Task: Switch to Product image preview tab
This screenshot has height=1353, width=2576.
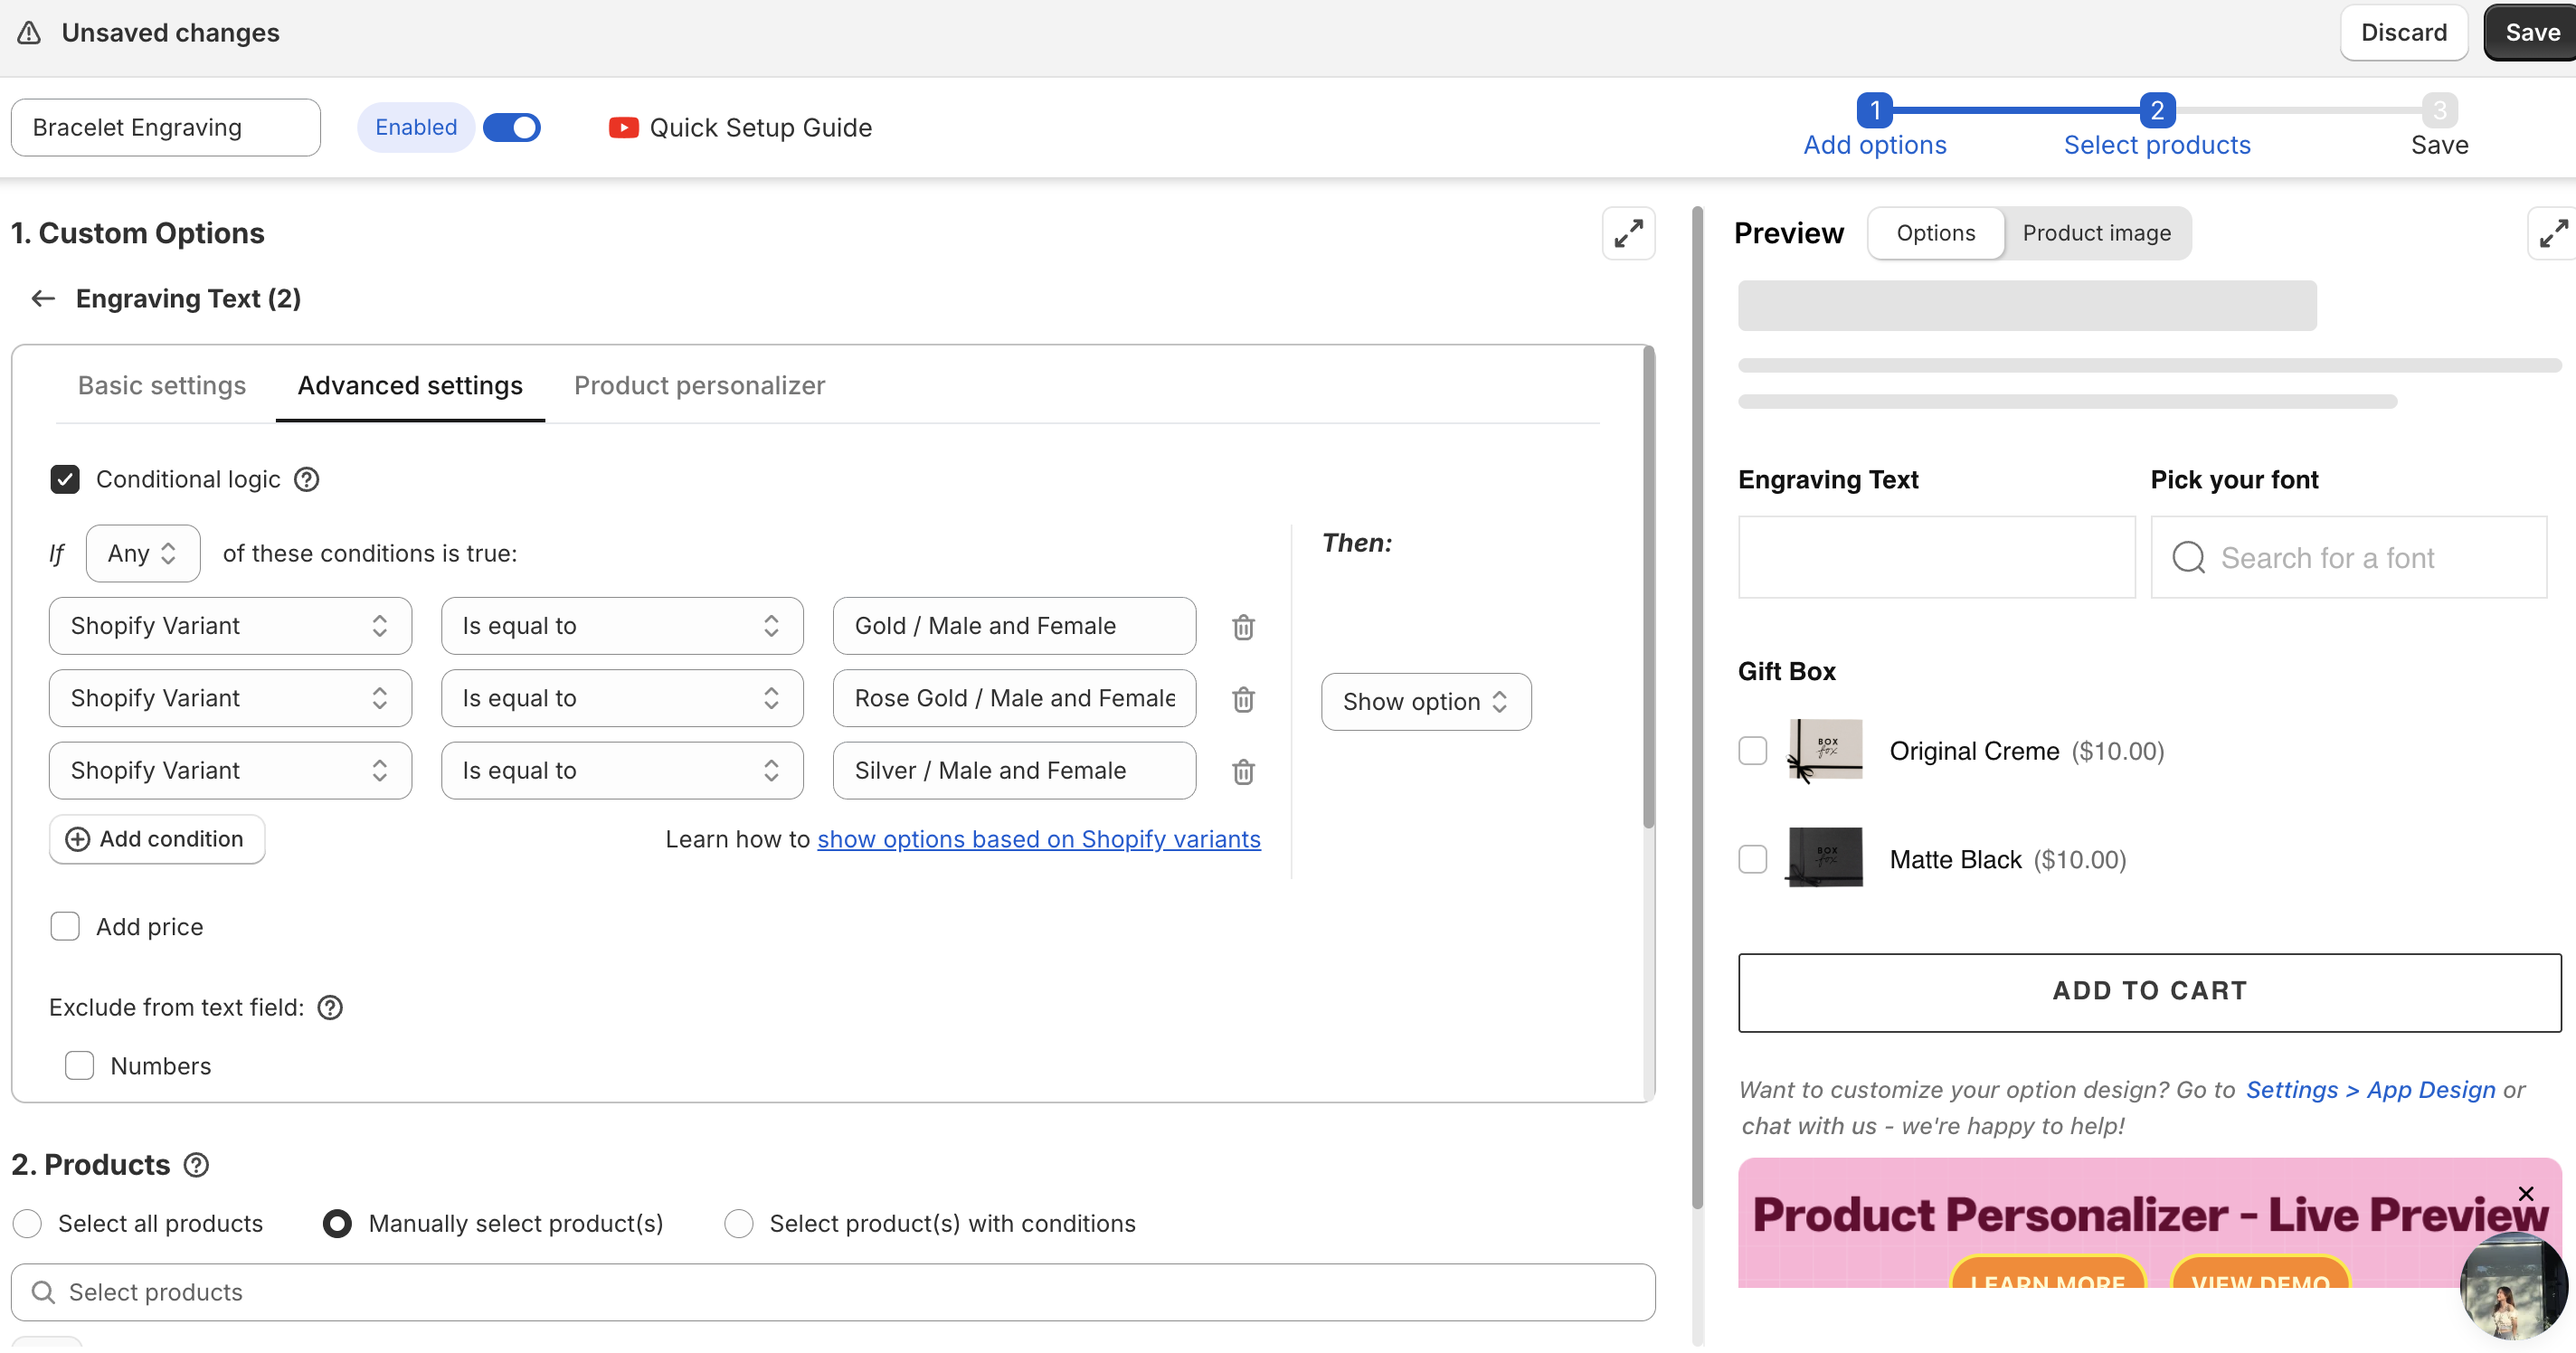Action: (x=2096, y=233)
